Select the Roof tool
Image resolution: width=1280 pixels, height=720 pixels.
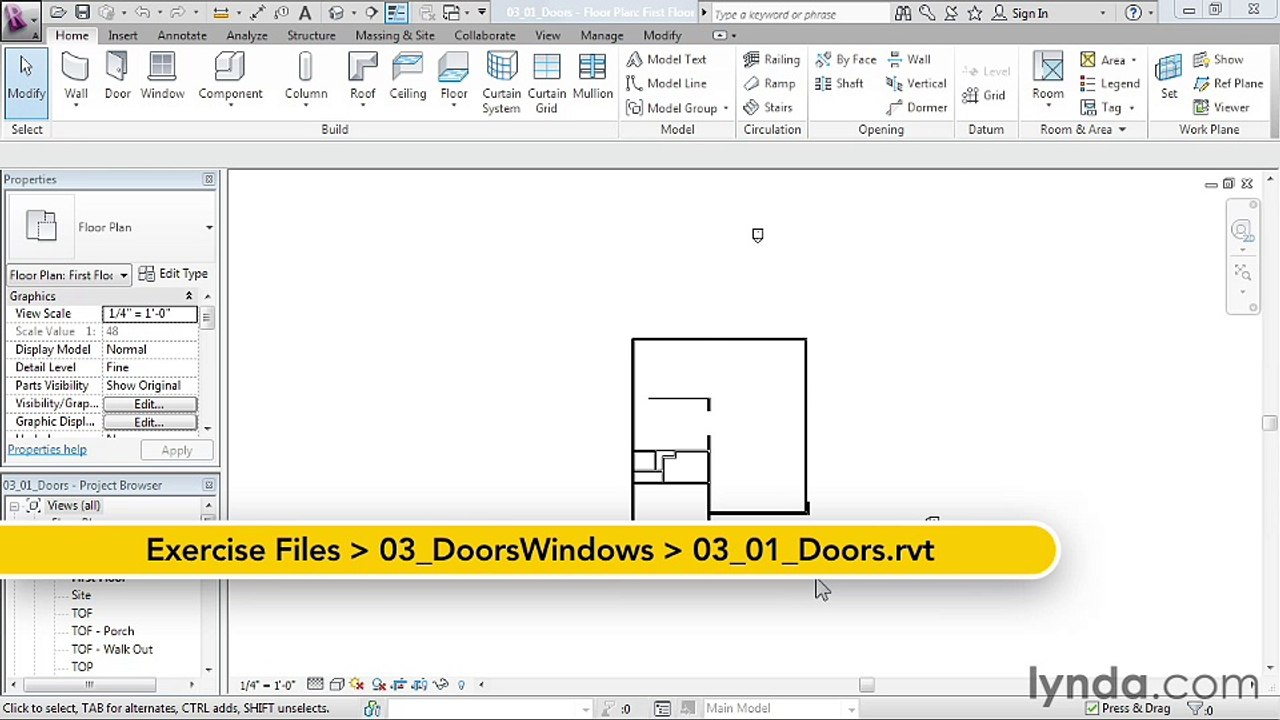click(x=362, y=78)
